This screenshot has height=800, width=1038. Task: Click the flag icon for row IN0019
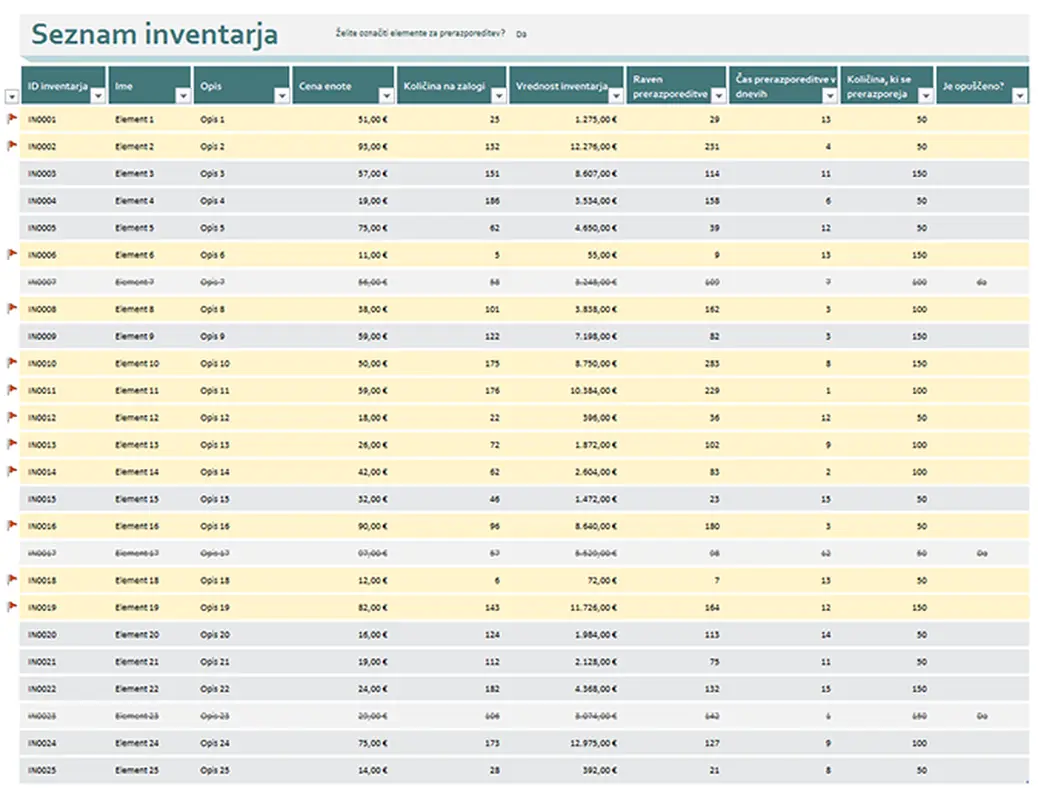(x=13, y=606)
